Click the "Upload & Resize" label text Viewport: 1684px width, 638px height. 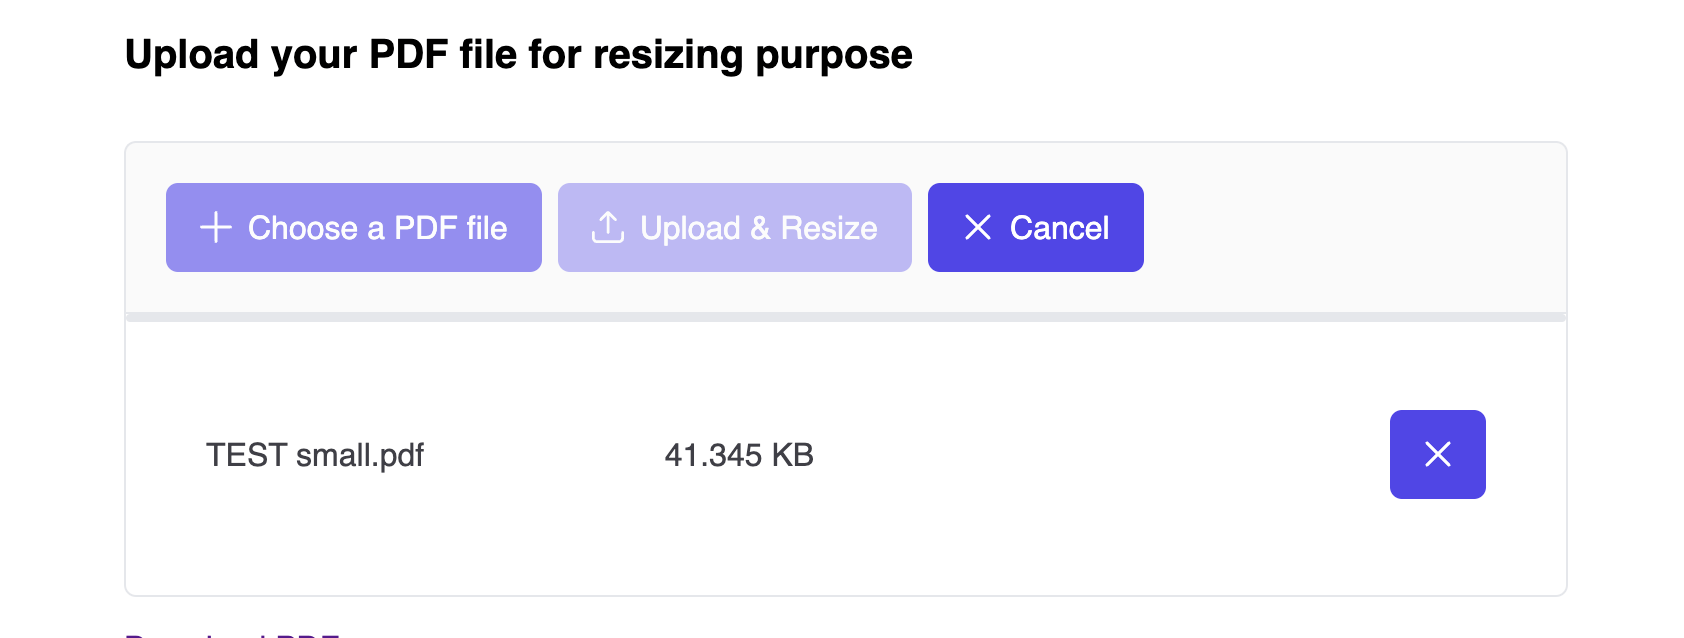coord(759,228)
